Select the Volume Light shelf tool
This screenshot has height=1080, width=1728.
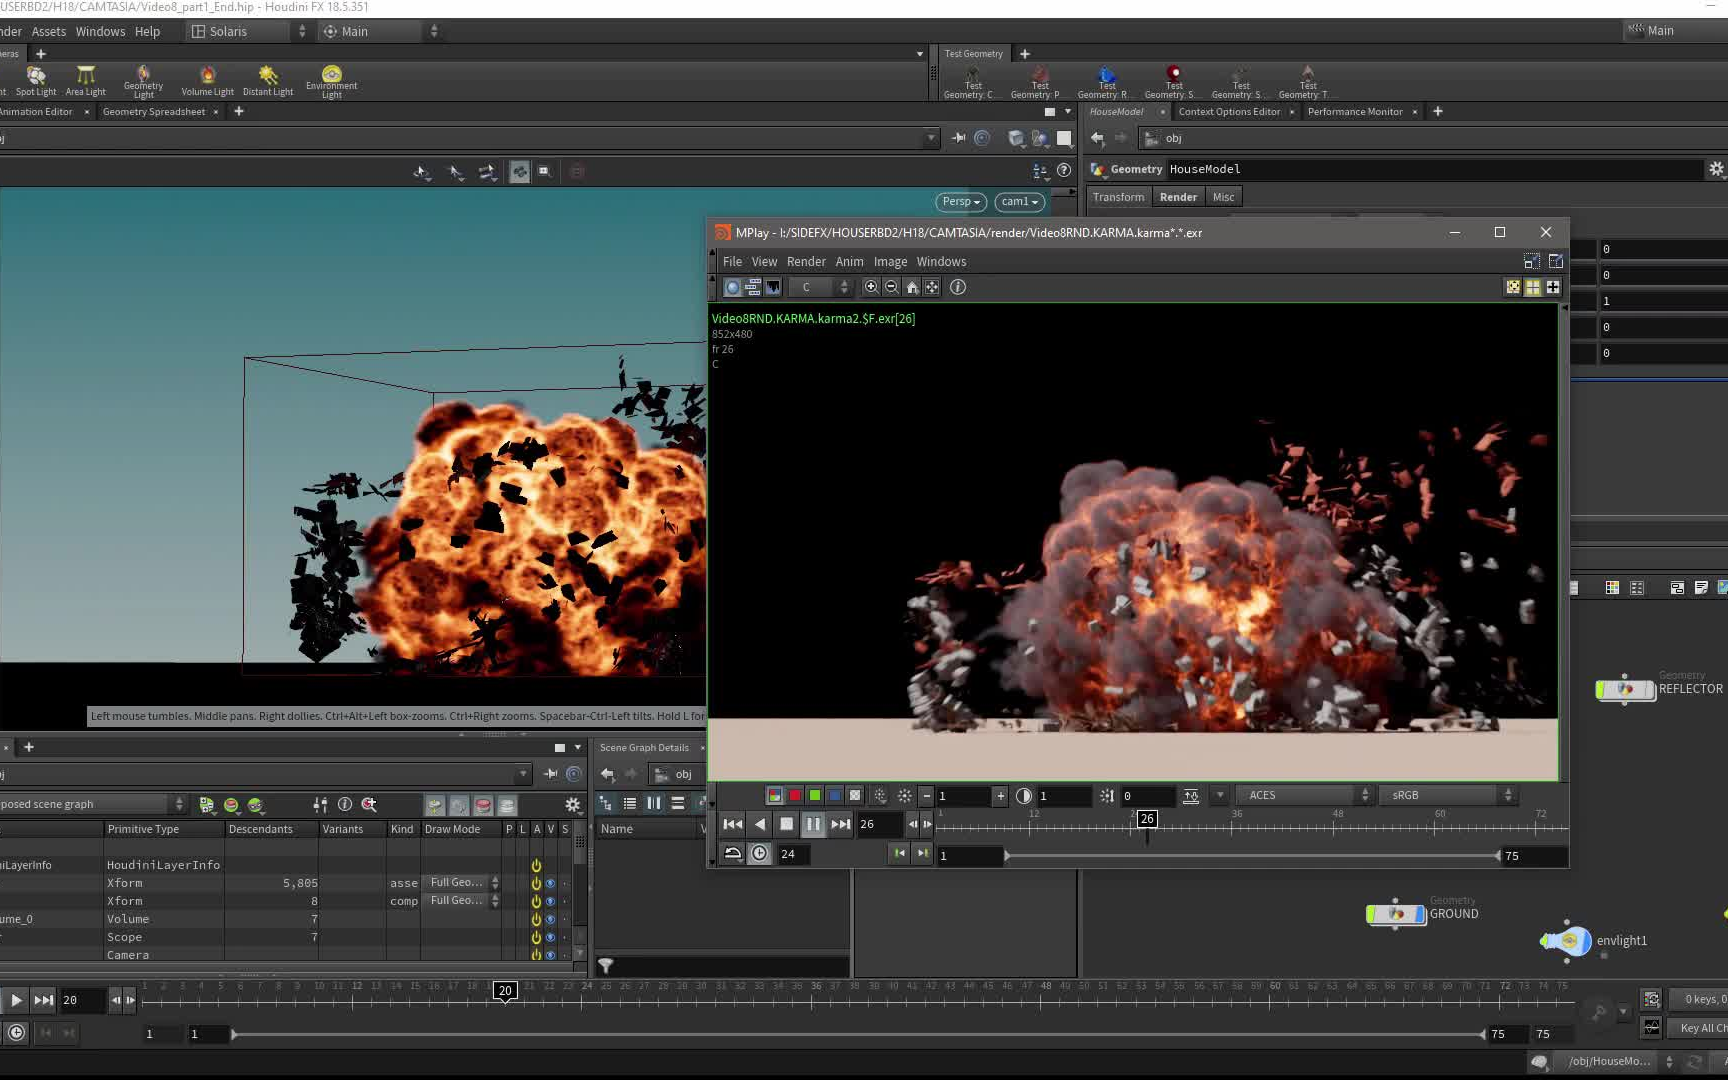point(207,78)
